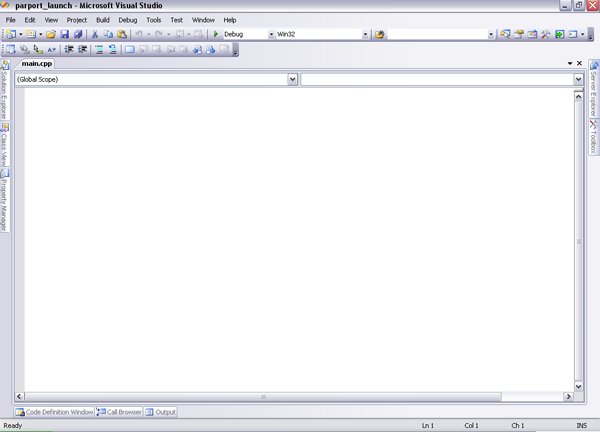The height and width of the screenshot is (432, 600).
Task: Open the Help menu
Action: click(x=230, y=20)
